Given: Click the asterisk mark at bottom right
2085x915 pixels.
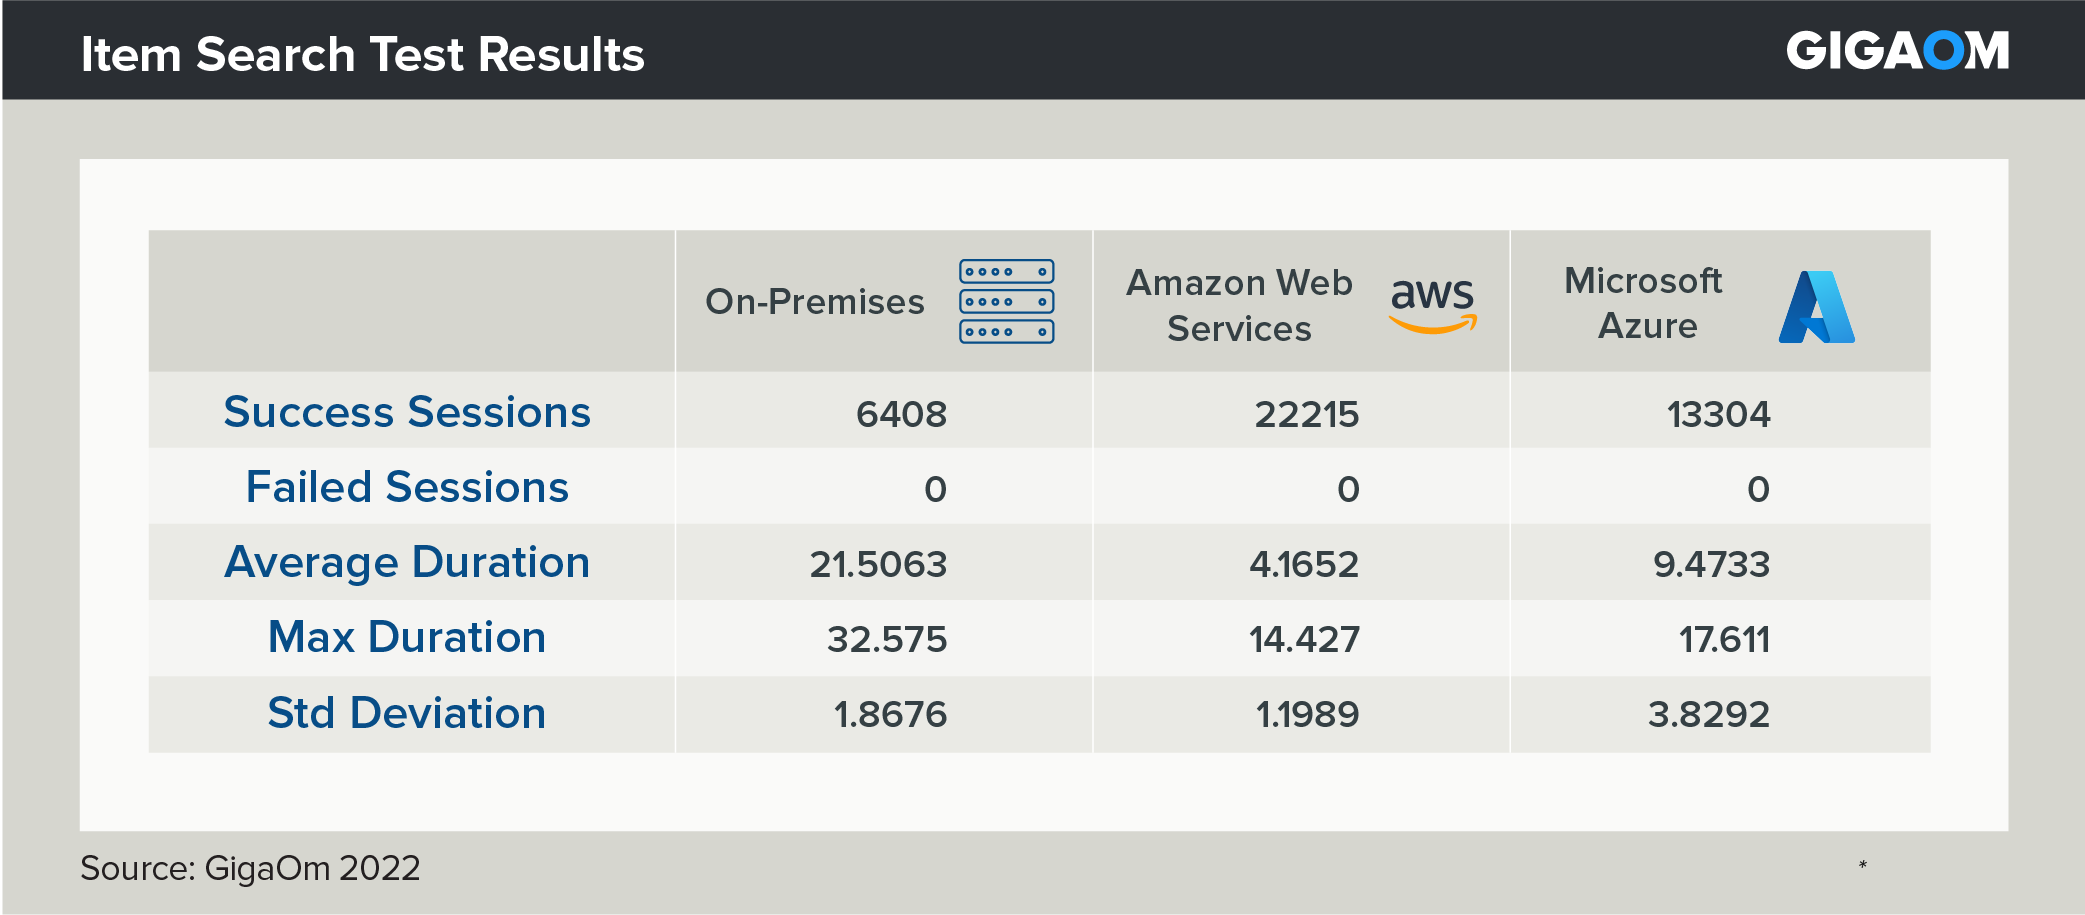Looking at the screenshot, I should 1862,865.
